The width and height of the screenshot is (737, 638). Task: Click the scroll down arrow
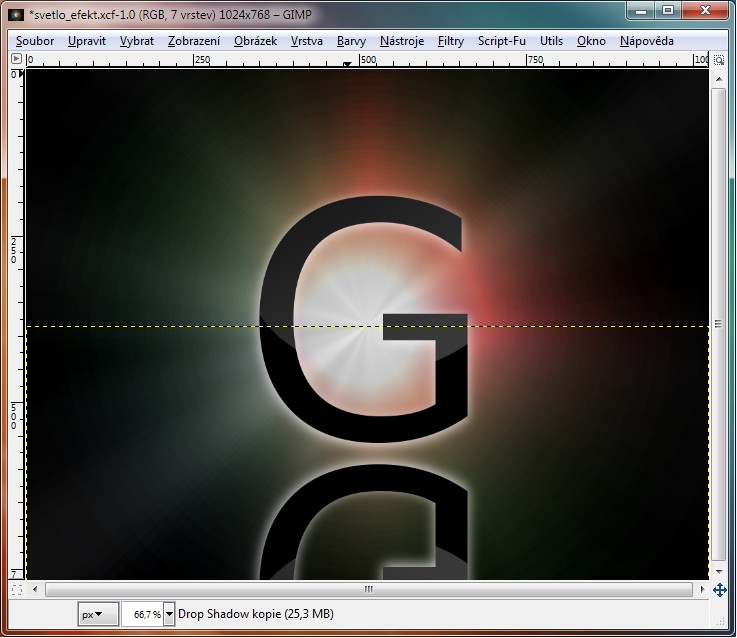pos(719,571)
